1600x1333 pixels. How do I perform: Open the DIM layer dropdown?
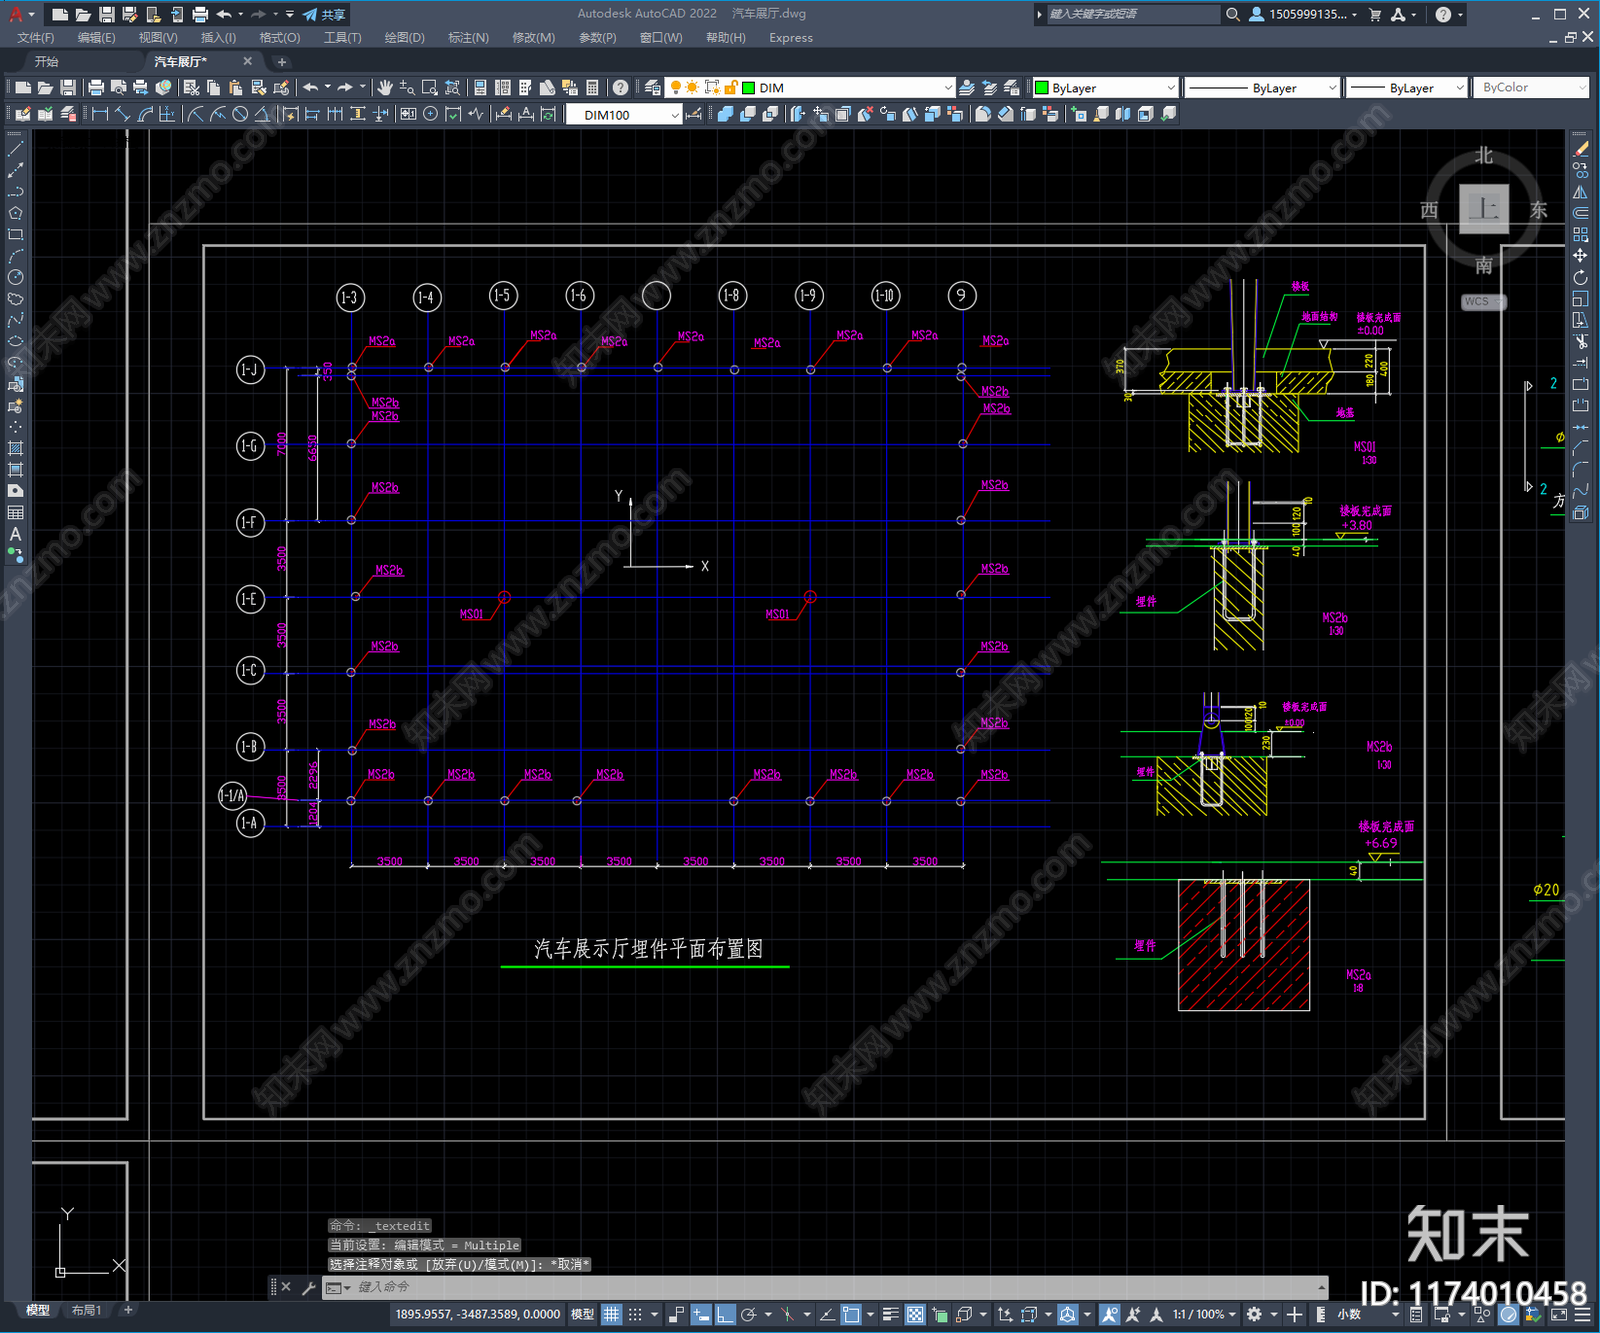click(848, 88)
